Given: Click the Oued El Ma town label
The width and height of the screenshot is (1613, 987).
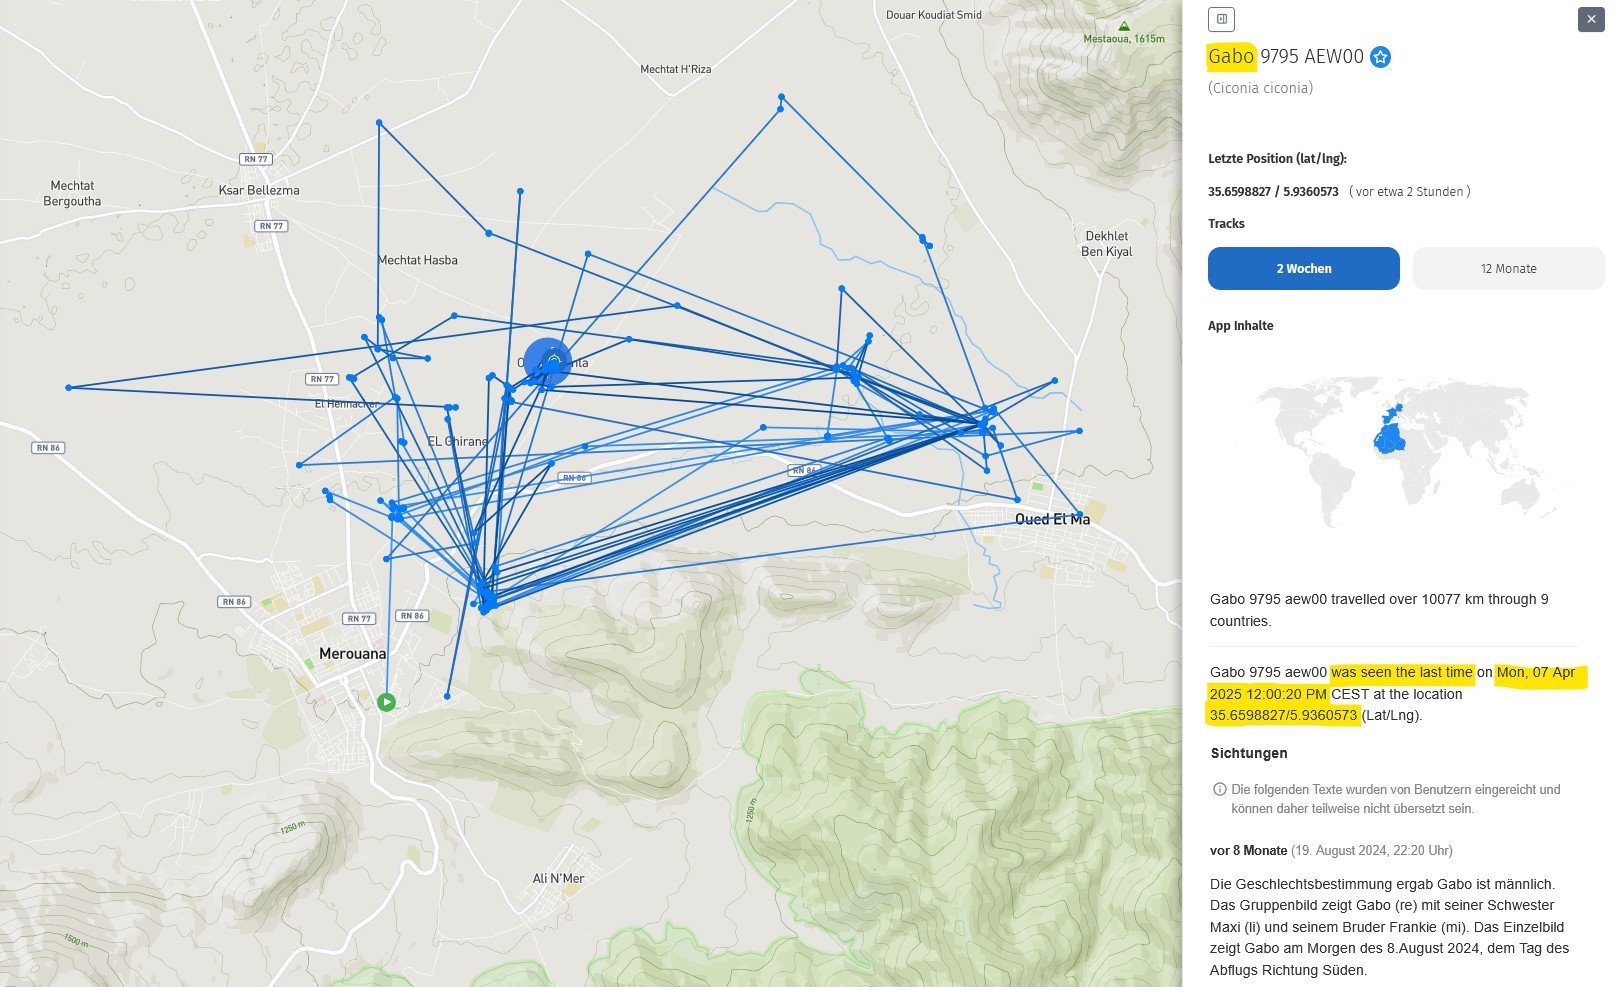Looking at the screenshot, I should point(1052,519).
